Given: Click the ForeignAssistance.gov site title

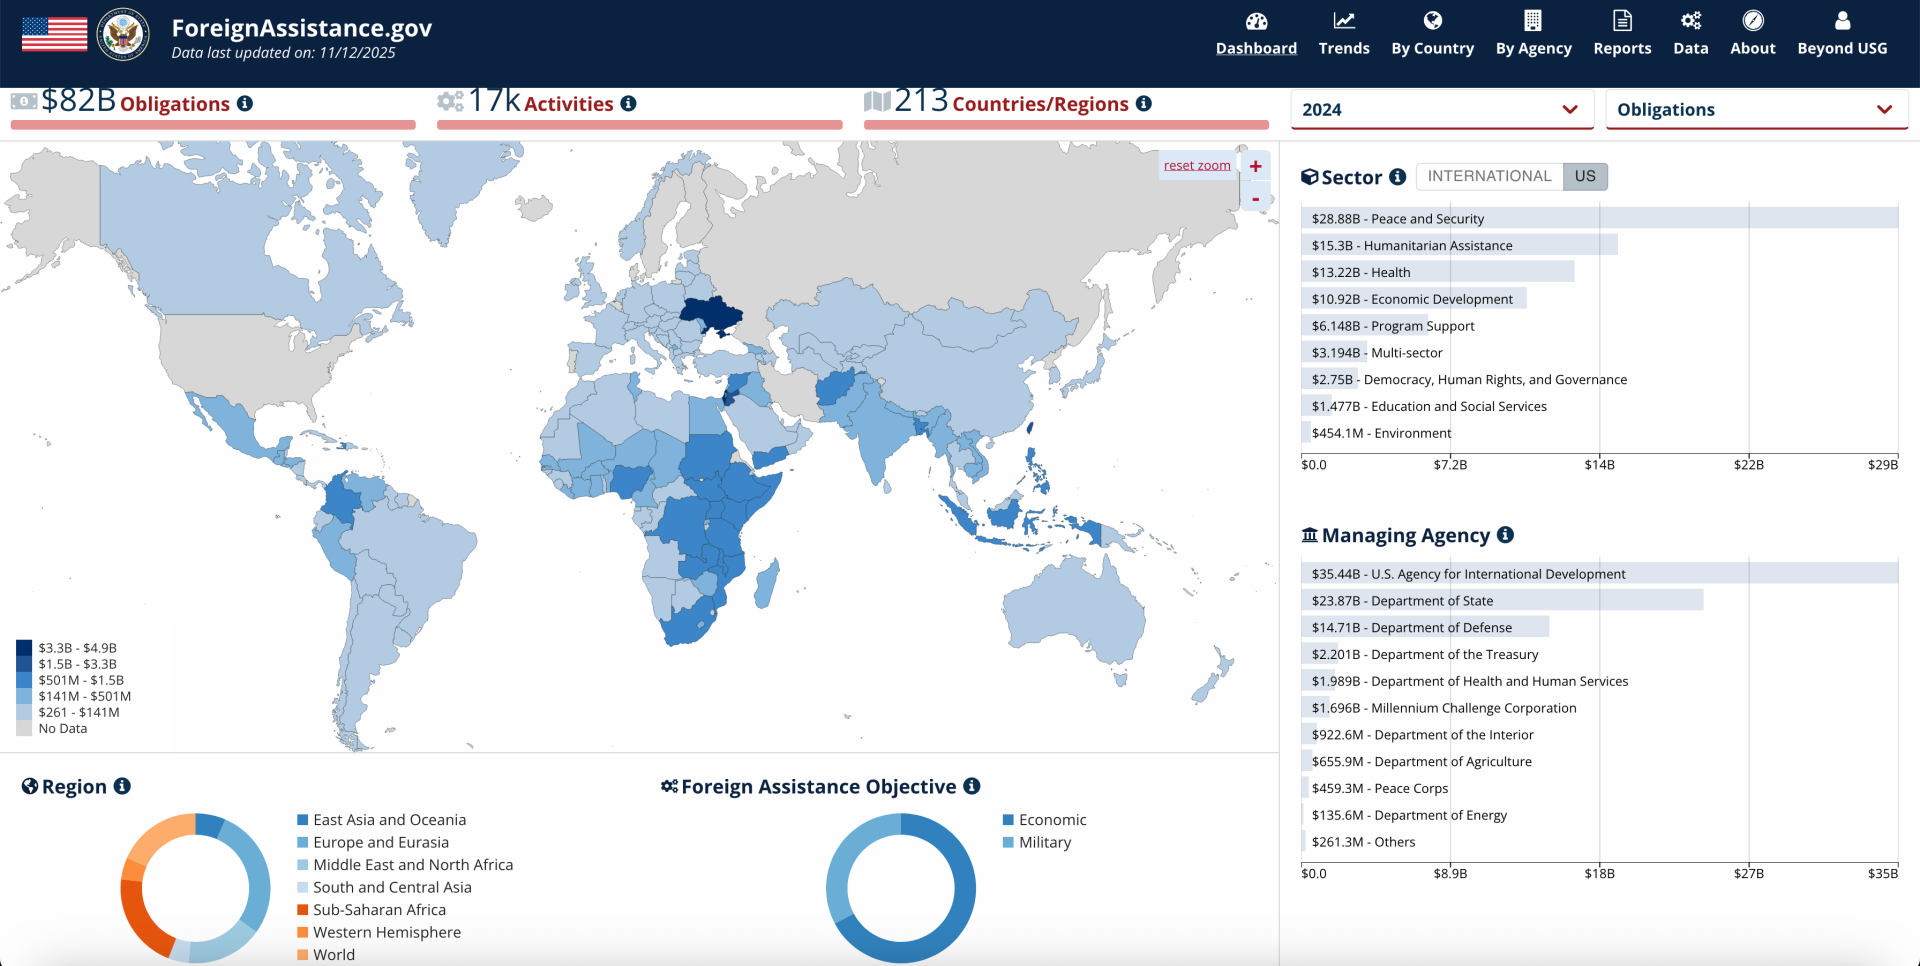Looking at the screenshot, I should click(x=301, y=28).
